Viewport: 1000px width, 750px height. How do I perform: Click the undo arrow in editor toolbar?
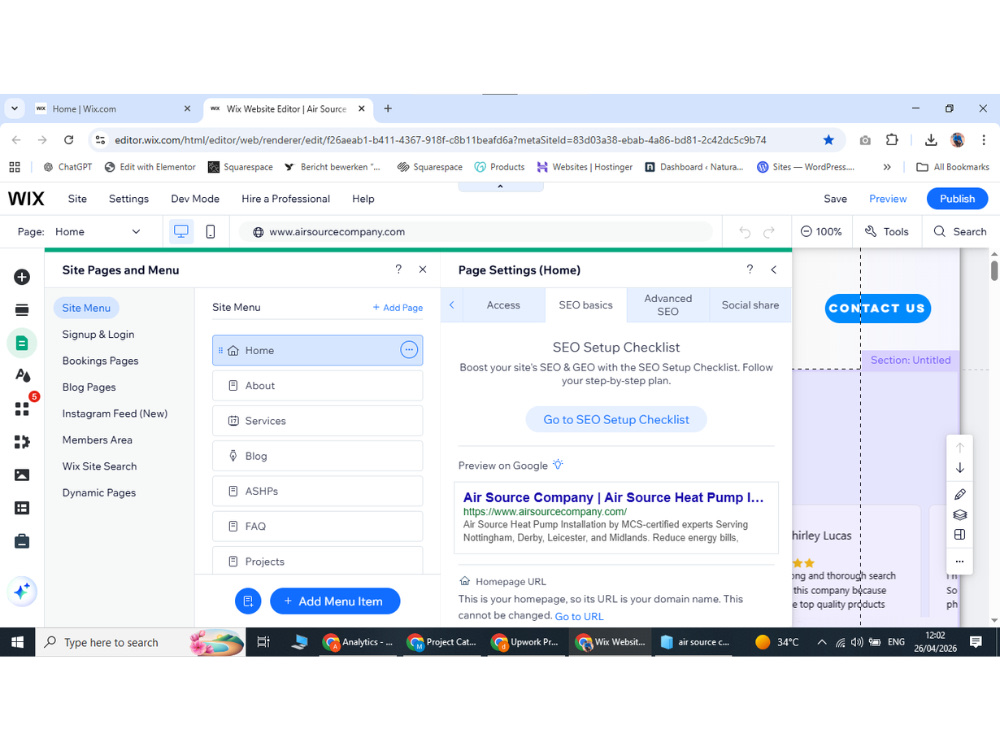pyautogui.click(x=744, y=232)
